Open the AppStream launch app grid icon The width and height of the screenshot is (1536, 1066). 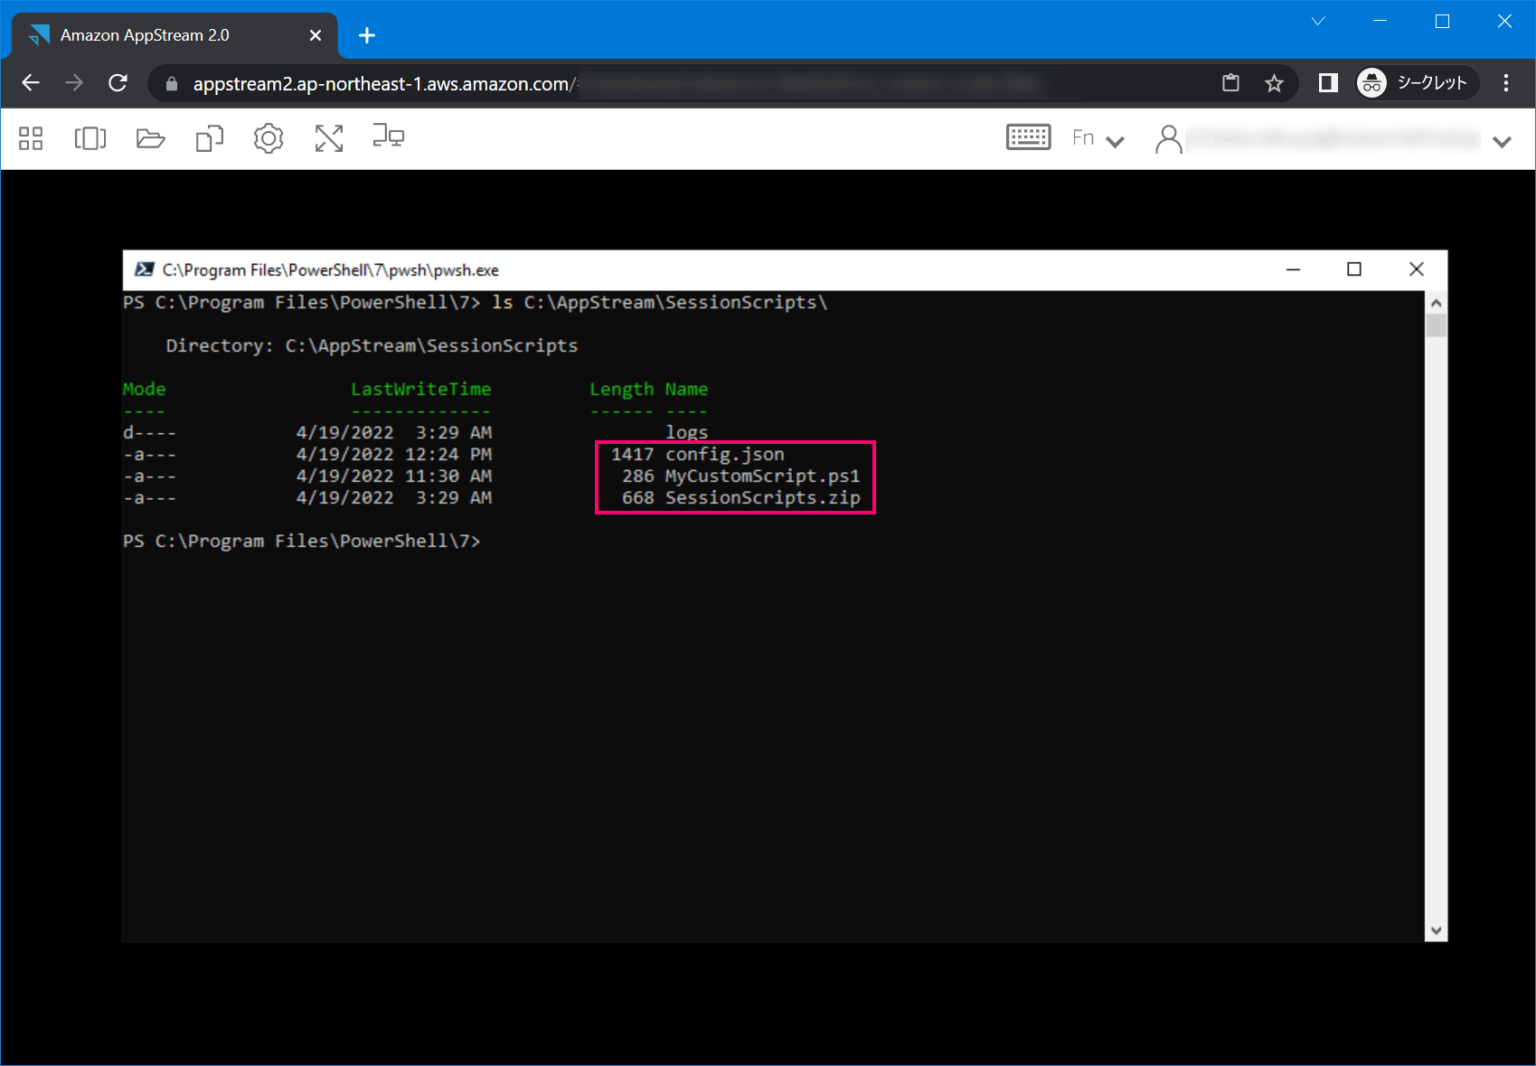pos(31,138)
